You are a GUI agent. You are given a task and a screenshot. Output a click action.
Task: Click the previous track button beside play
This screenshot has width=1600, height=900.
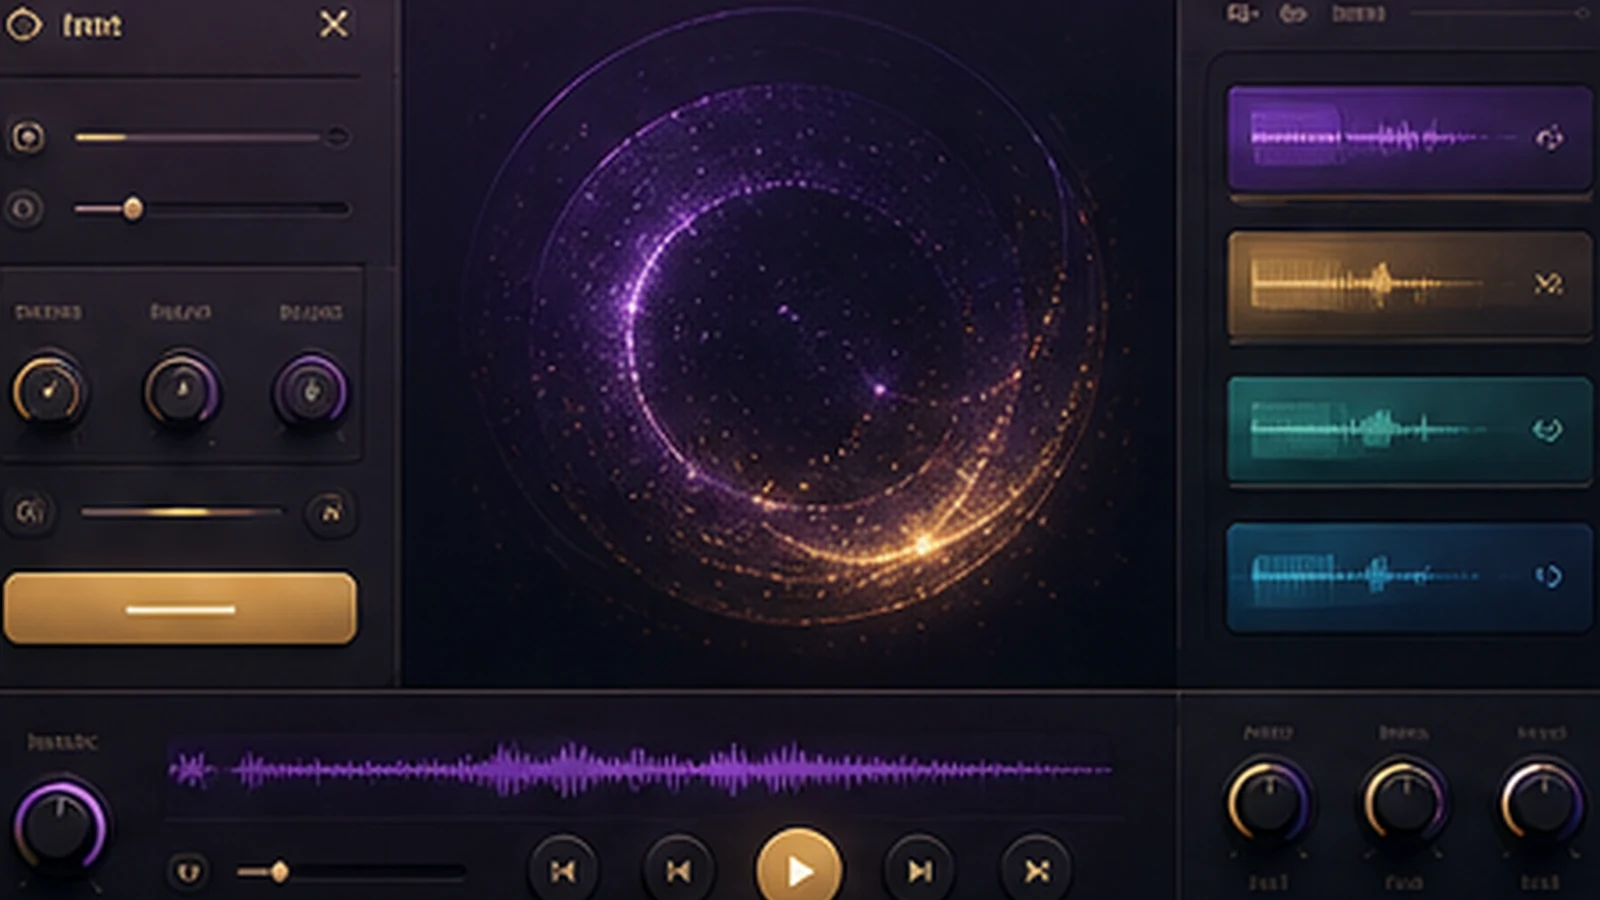tap(679, 871)
